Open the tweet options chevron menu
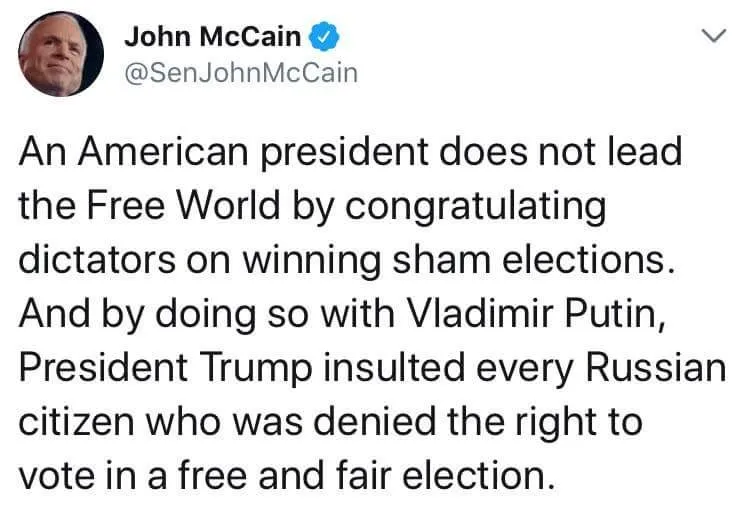 (x=712, y=38)
